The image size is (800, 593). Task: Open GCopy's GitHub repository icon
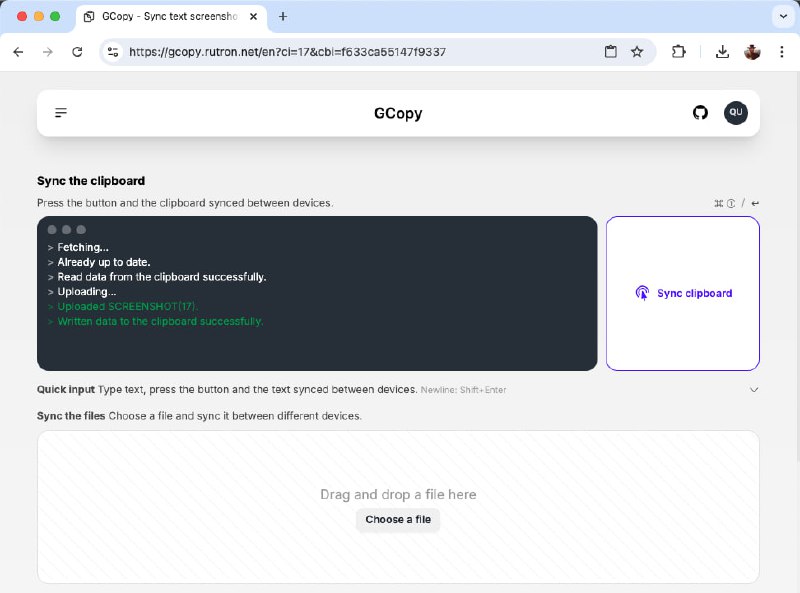(700, 113)
